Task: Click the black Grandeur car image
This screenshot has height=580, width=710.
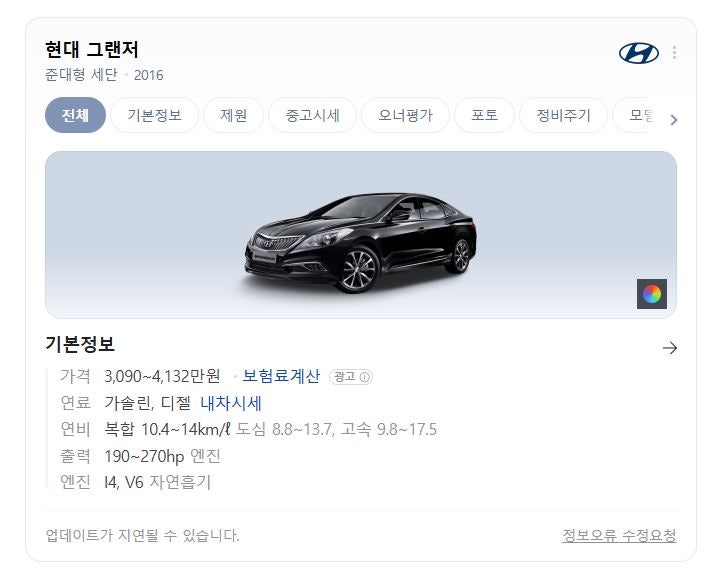Action: click(360, 242)
